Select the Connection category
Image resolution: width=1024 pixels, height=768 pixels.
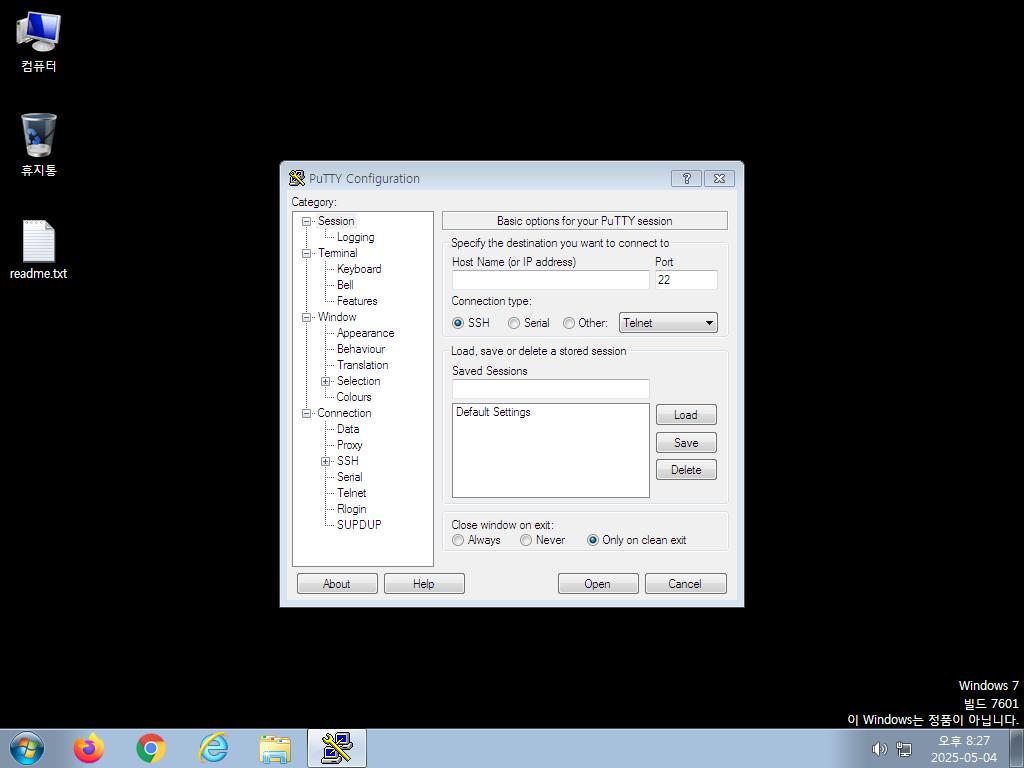[344, 413]
